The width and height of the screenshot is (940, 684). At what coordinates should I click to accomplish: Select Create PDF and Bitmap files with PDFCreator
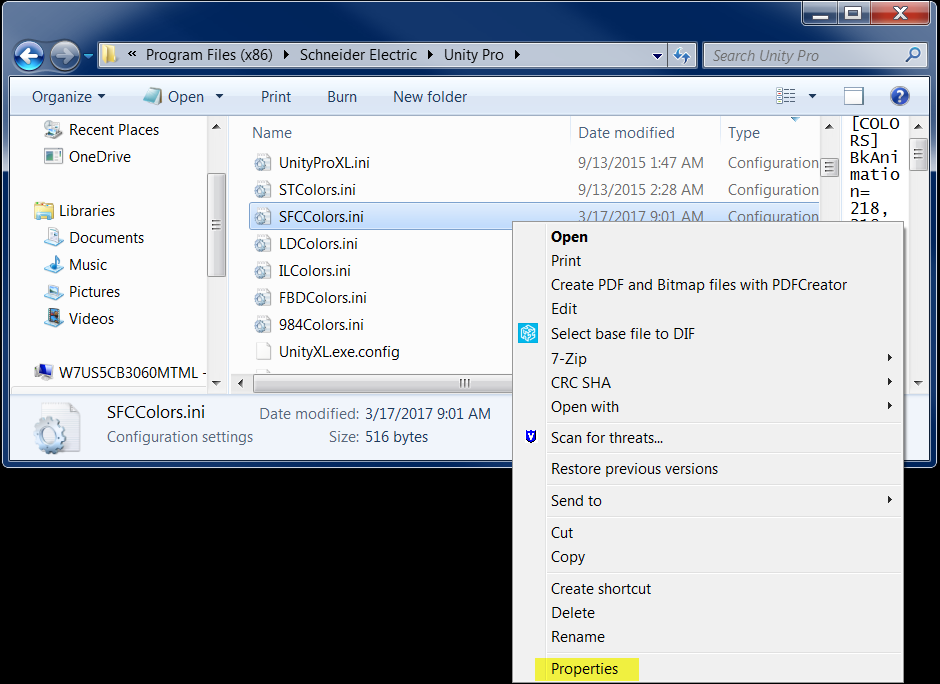pos(699,285)
